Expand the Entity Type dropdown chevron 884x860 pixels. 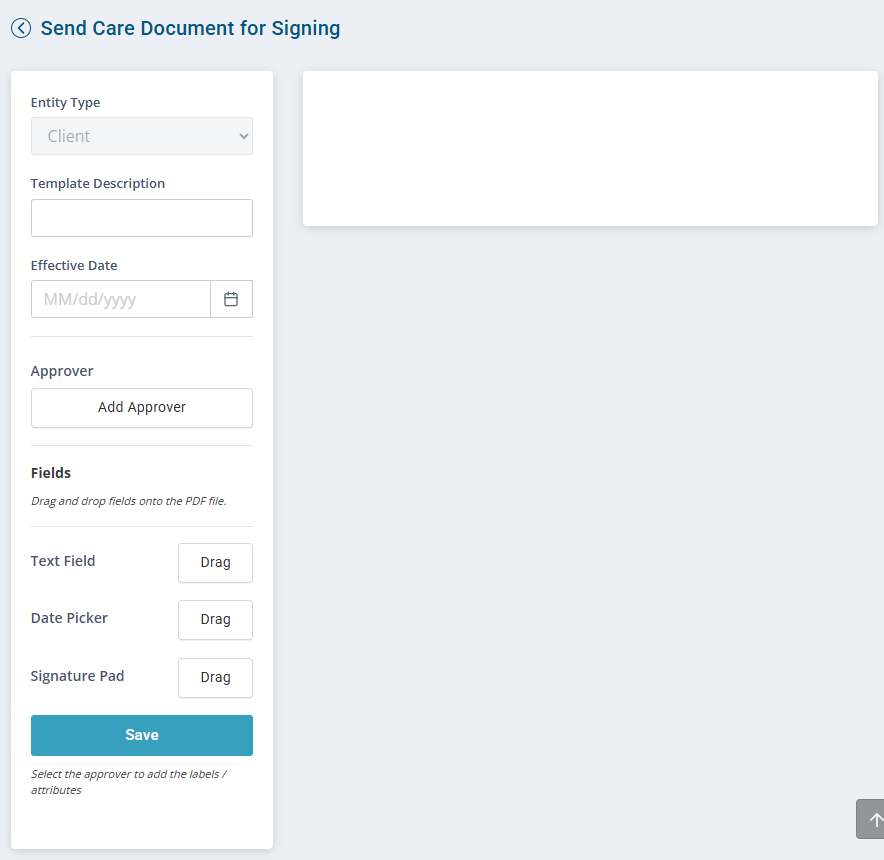point(244,136)
